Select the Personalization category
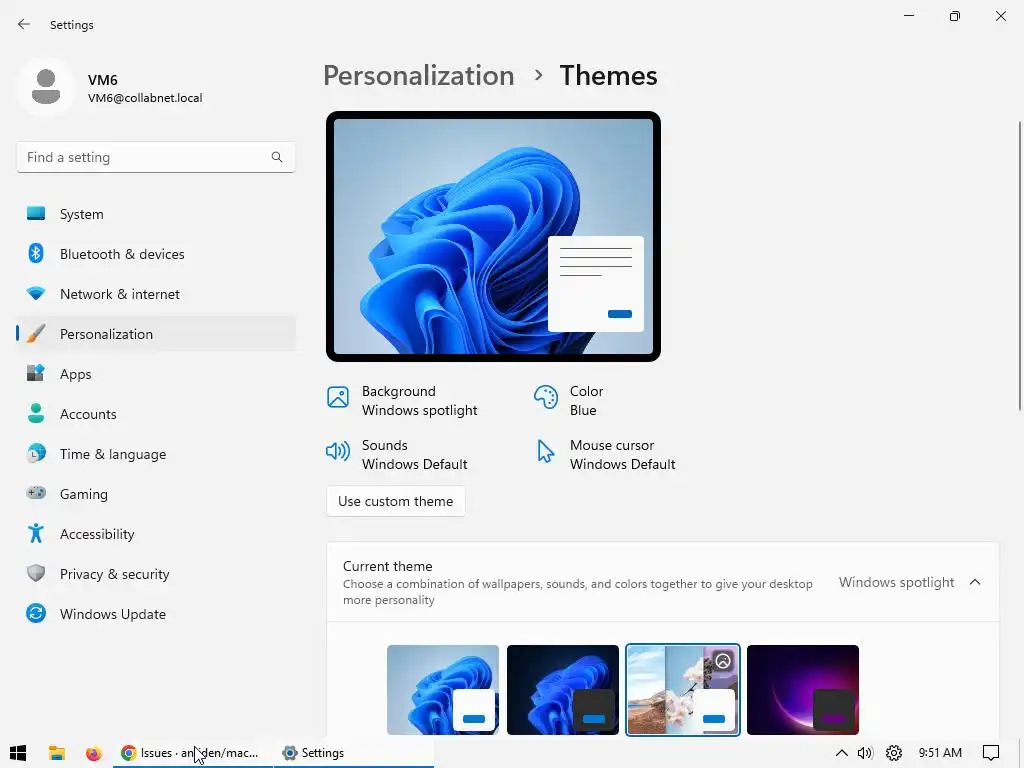Viewport: 1024px width, 768px height. pyautogui.click(x=155, y=334)
